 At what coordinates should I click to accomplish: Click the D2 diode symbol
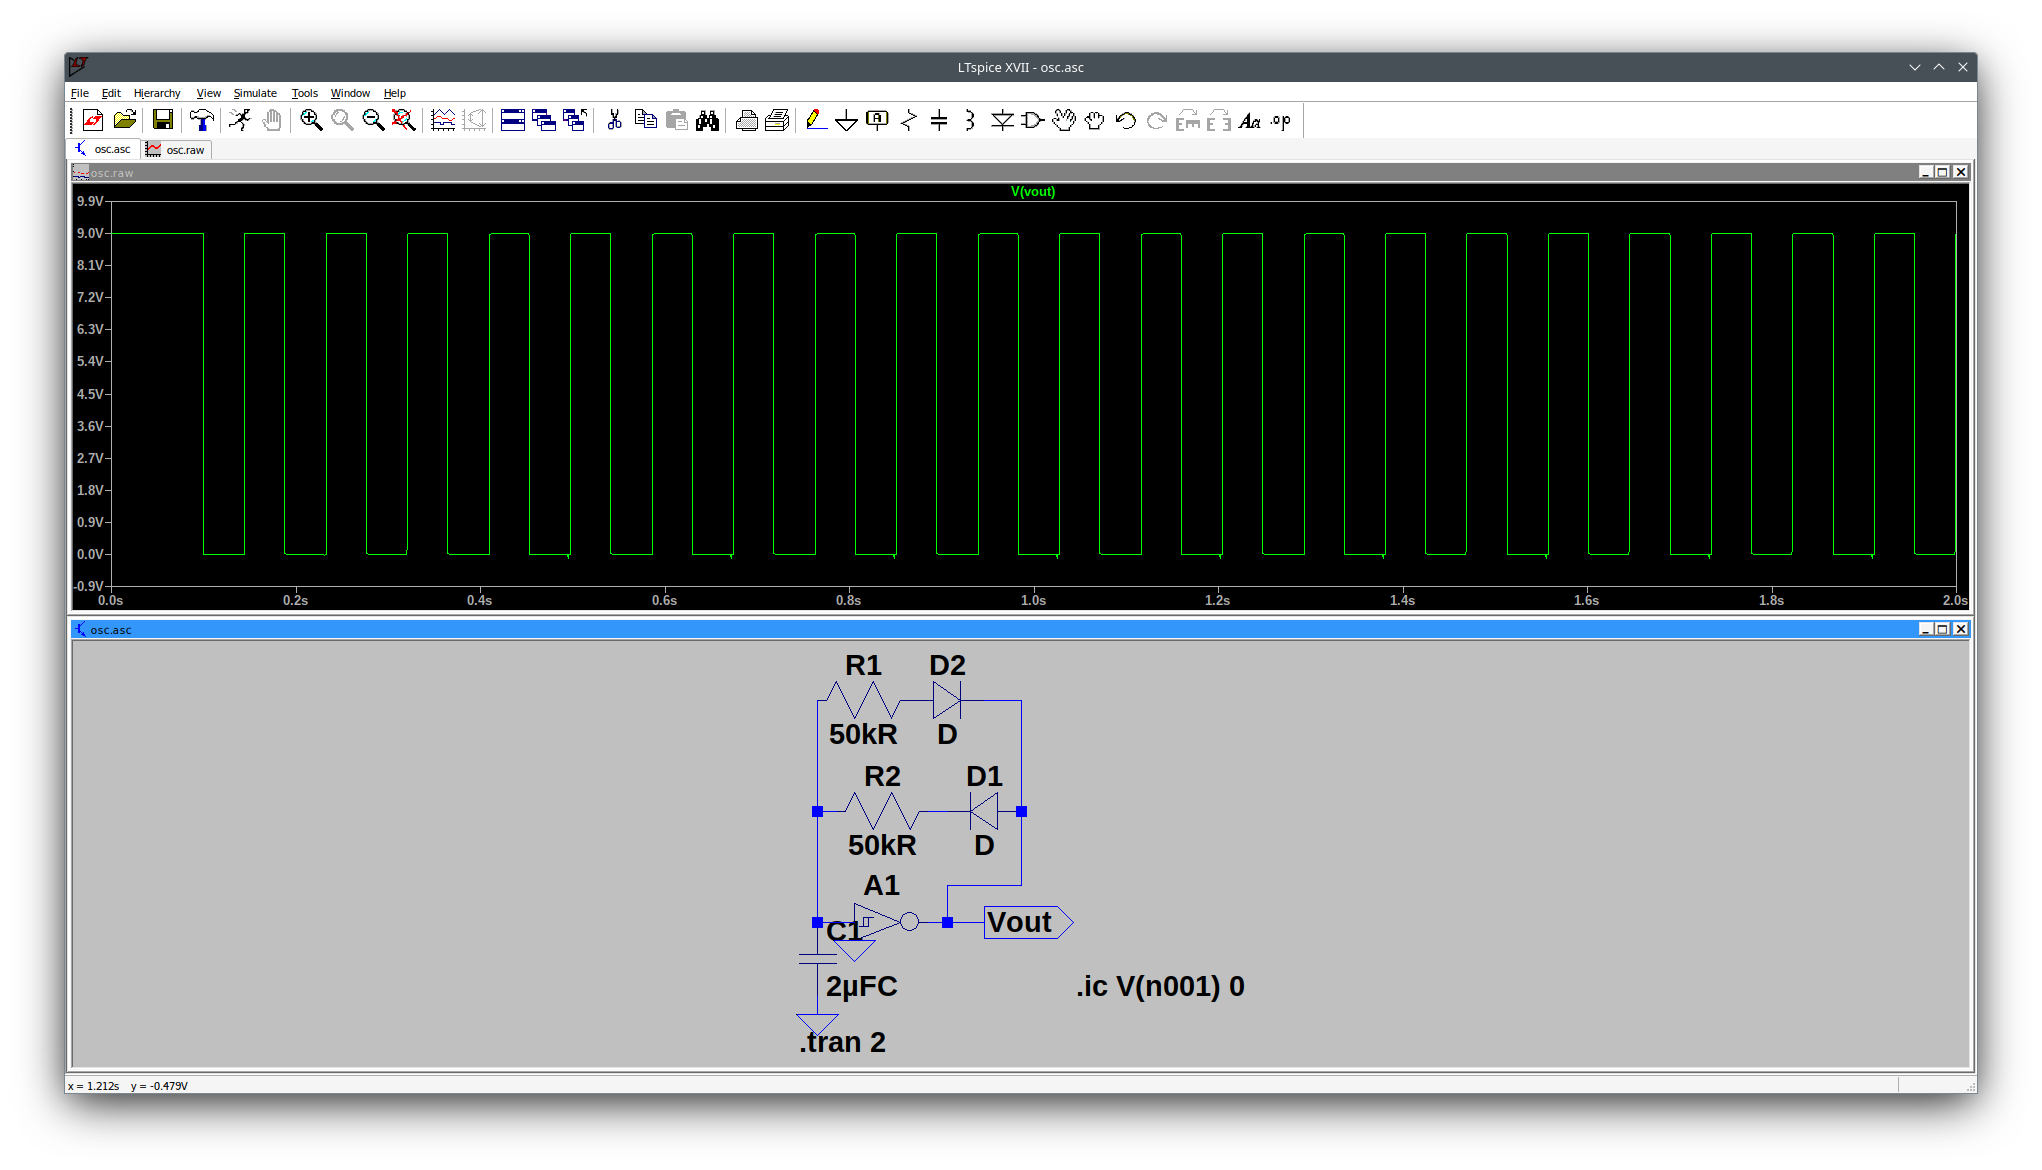[x=946, y=700]
